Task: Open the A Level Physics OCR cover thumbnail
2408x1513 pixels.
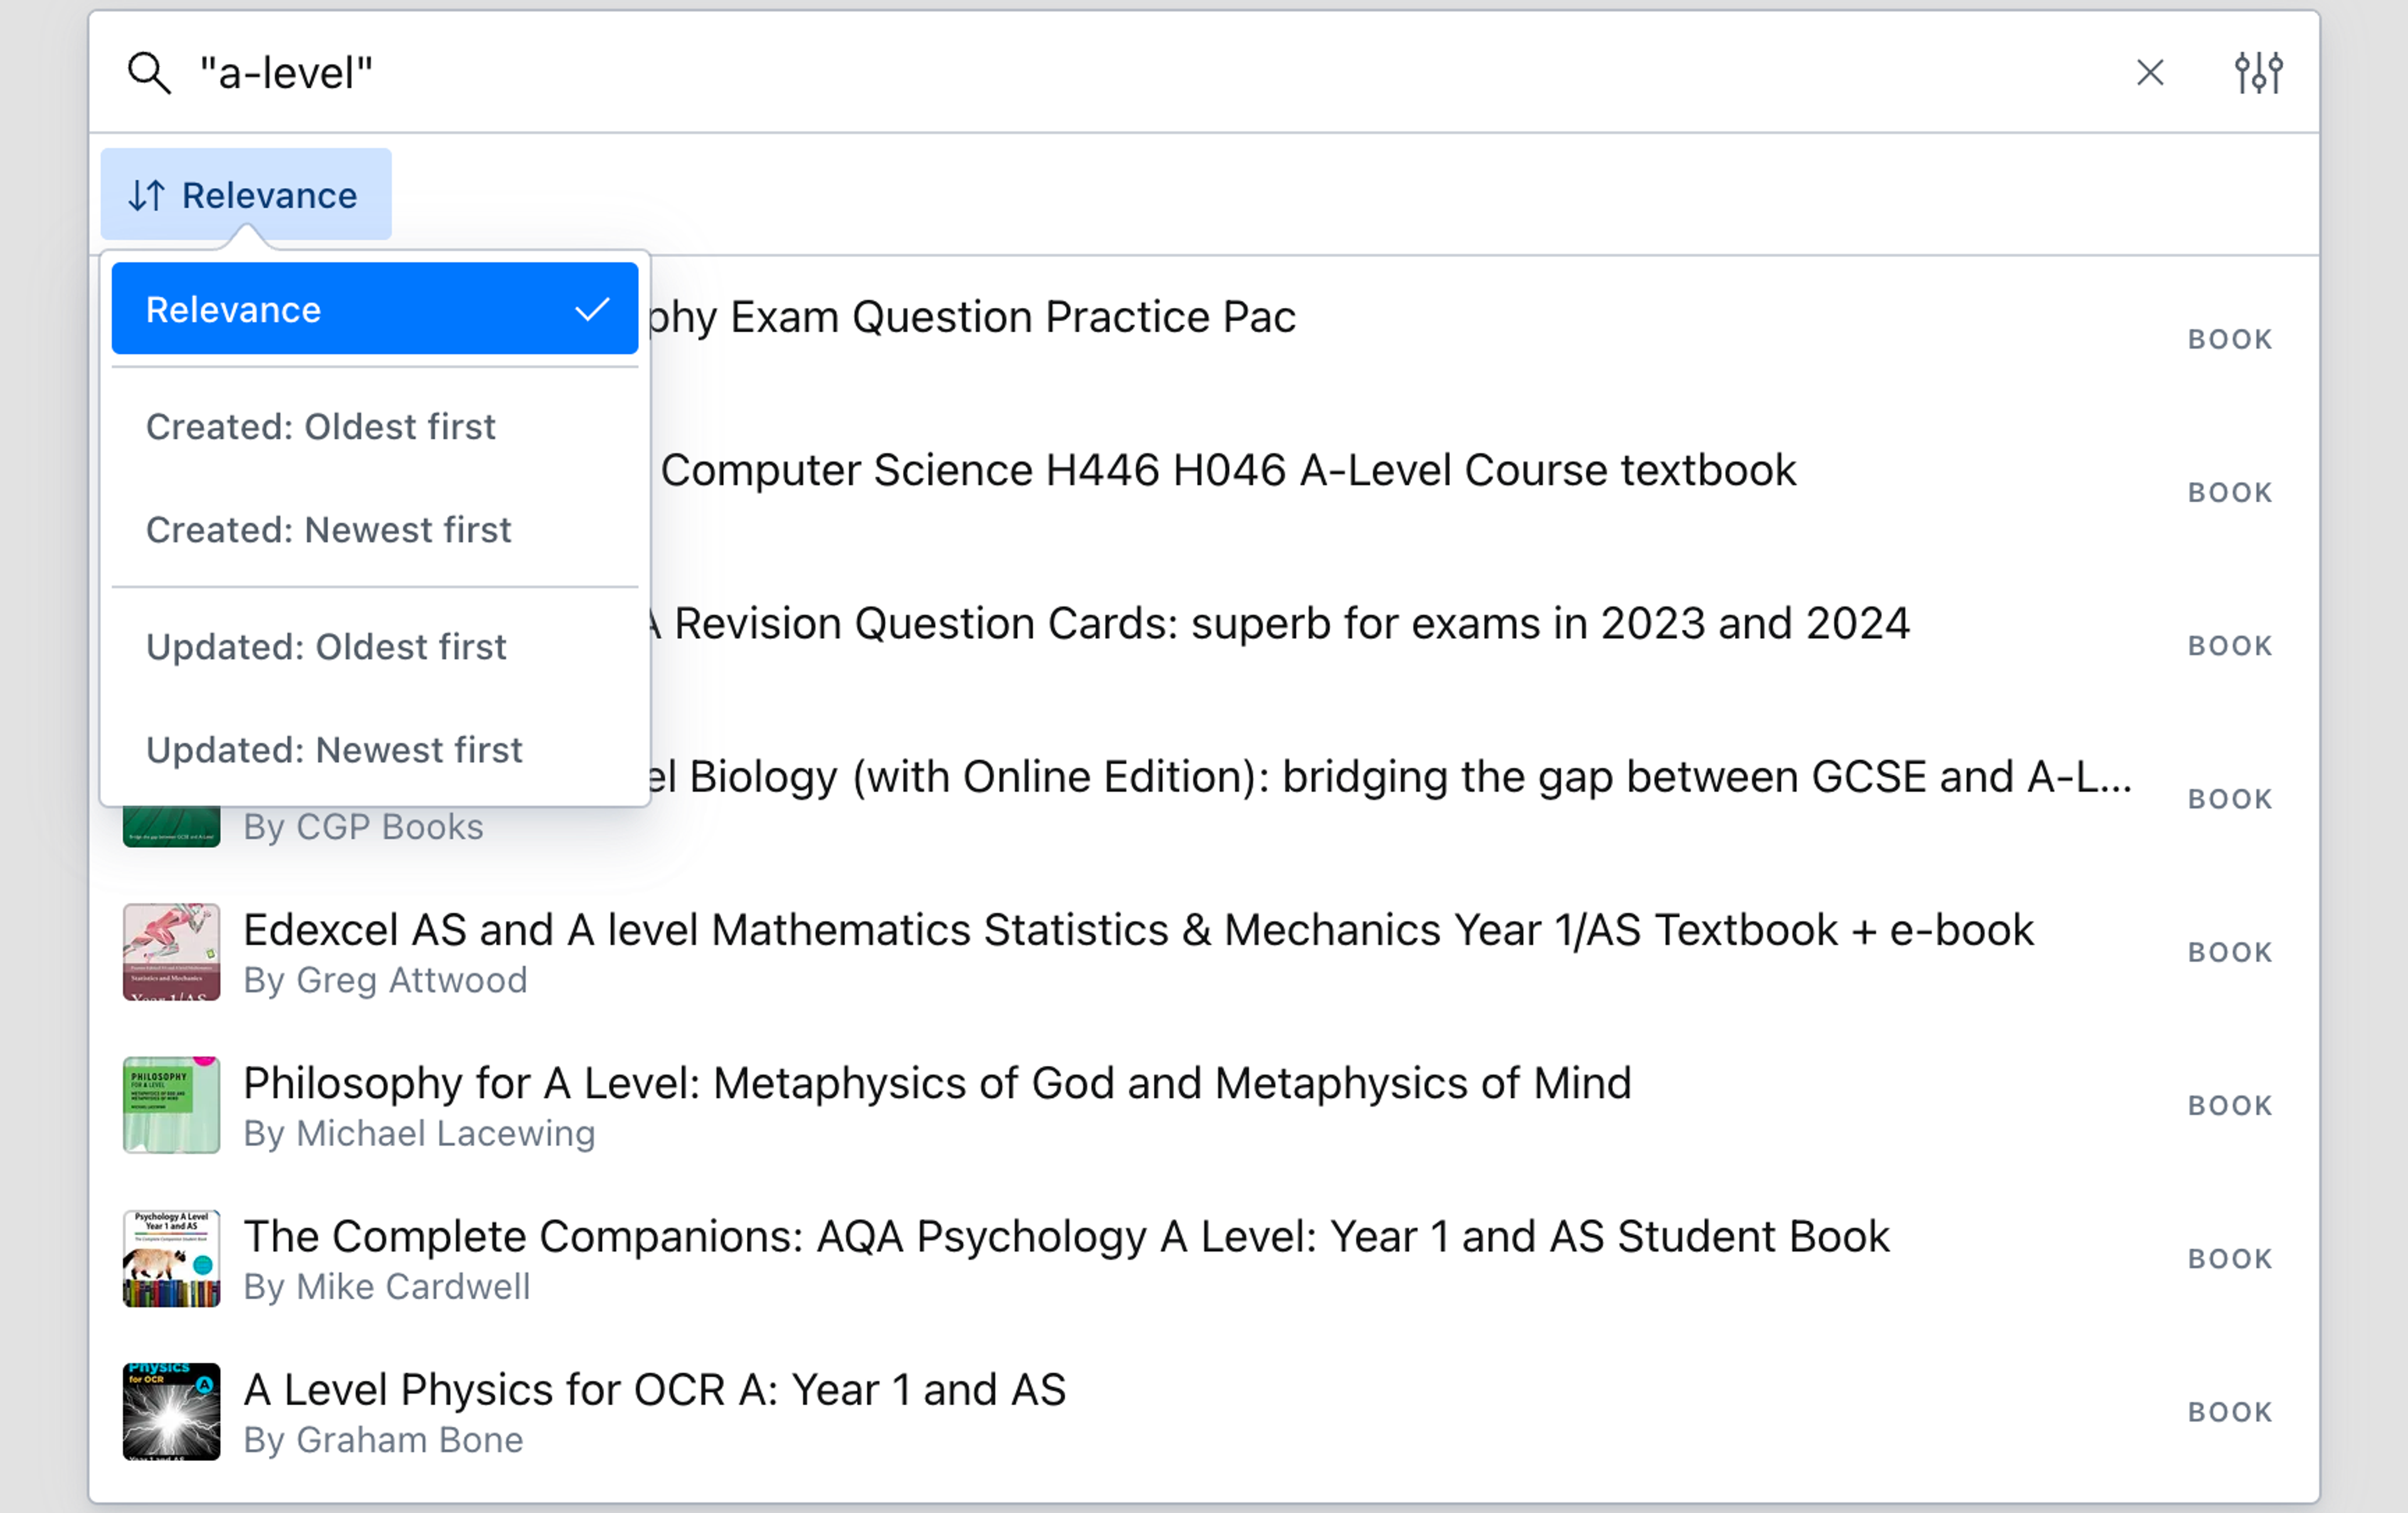Action: pos(171,1412)
